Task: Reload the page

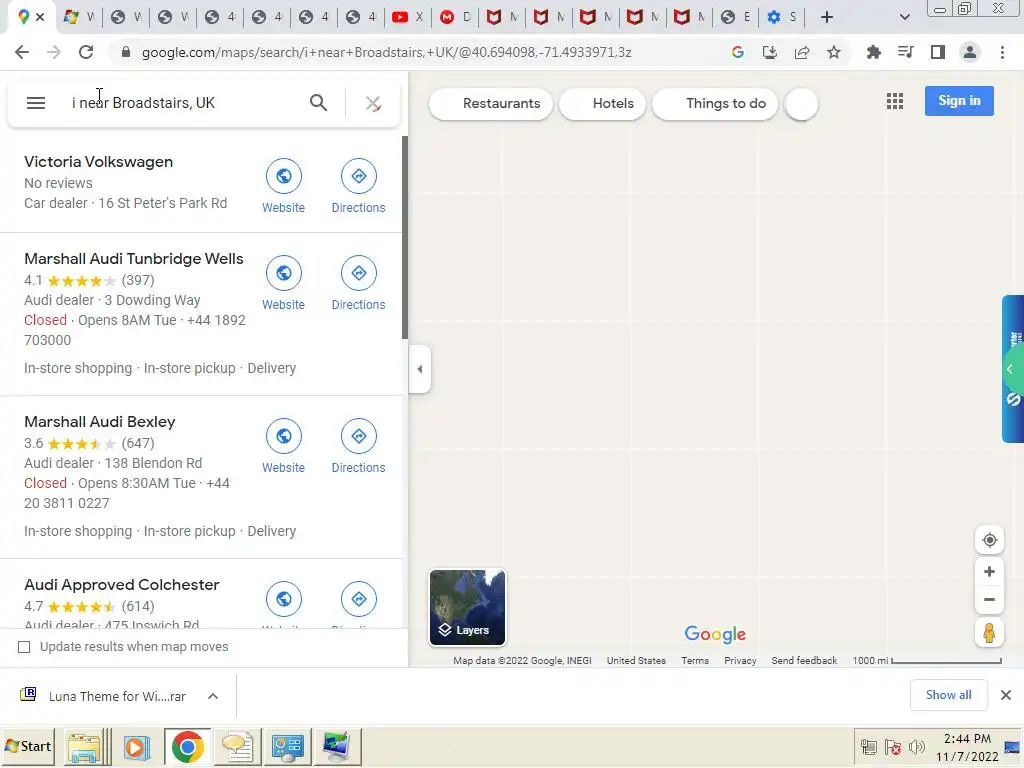Action: tap(86, 52)
